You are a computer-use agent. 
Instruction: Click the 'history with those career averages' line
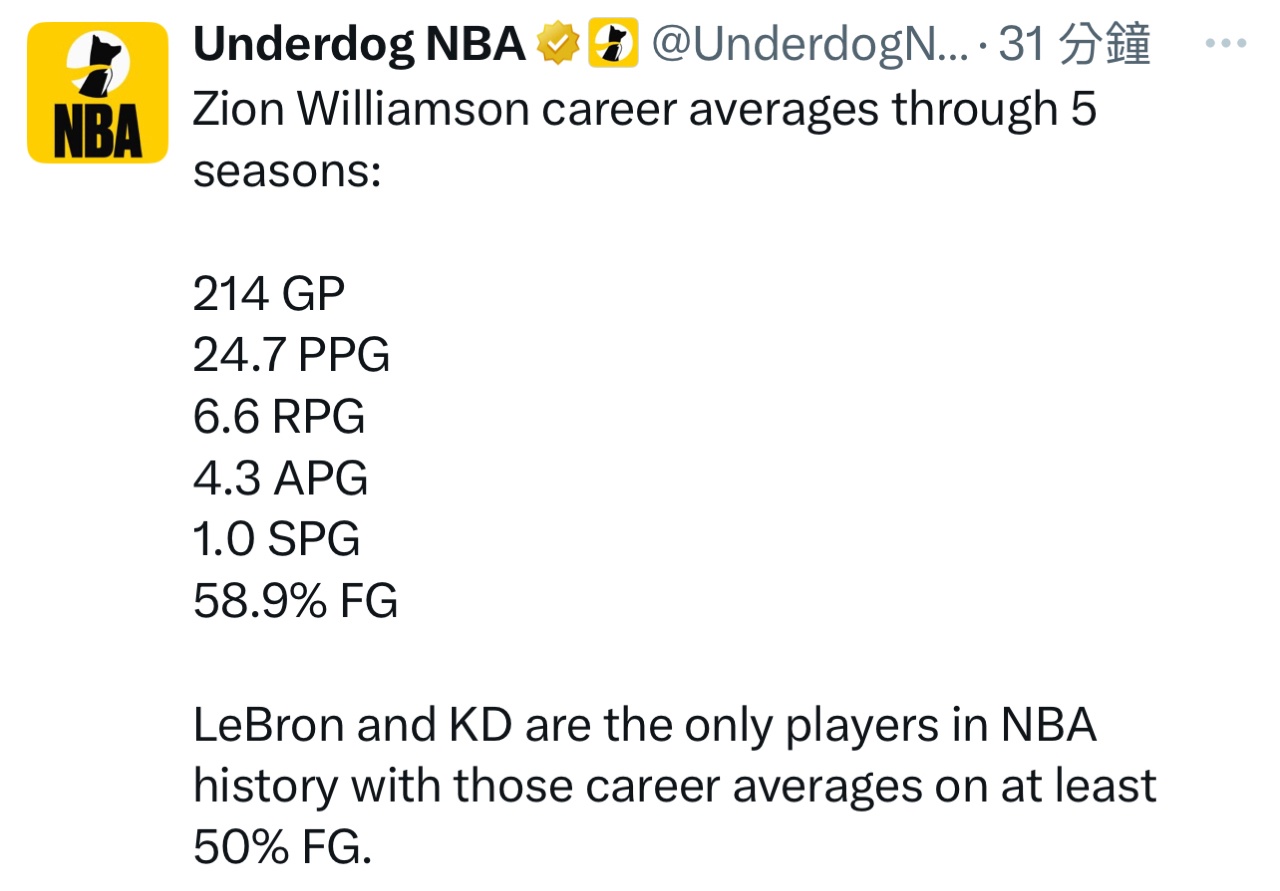(x=674, y=786)
